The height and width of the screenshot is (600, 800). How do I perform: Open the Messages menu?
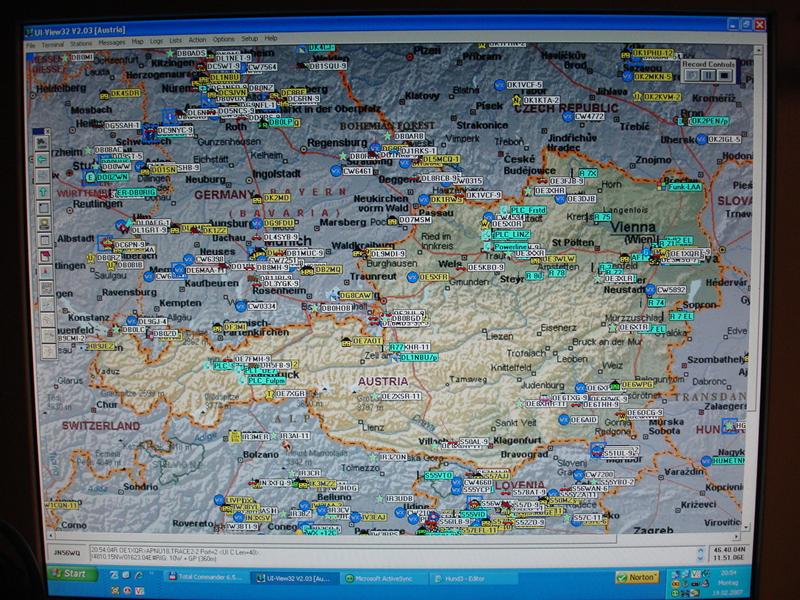(112, 43)
